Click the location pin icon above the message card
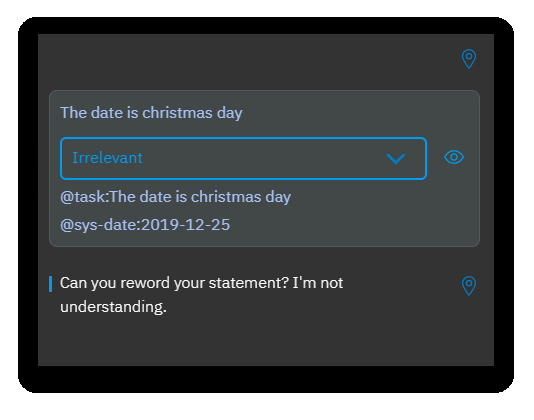 click(x=469, y=59)
